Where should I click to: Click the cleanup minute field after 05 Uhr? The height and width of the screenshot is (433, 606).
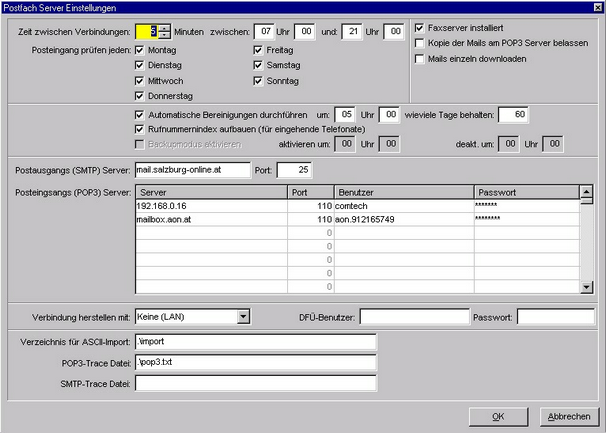[x=389, y=115]
